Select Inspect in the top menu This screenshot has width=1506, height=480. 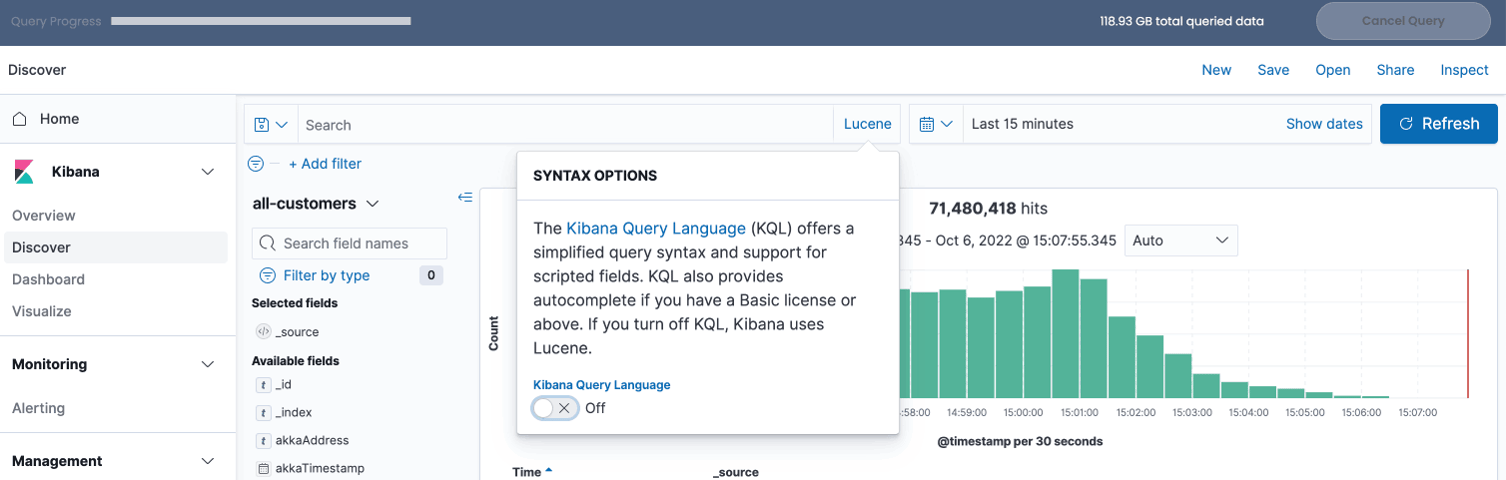point(1464,70)
